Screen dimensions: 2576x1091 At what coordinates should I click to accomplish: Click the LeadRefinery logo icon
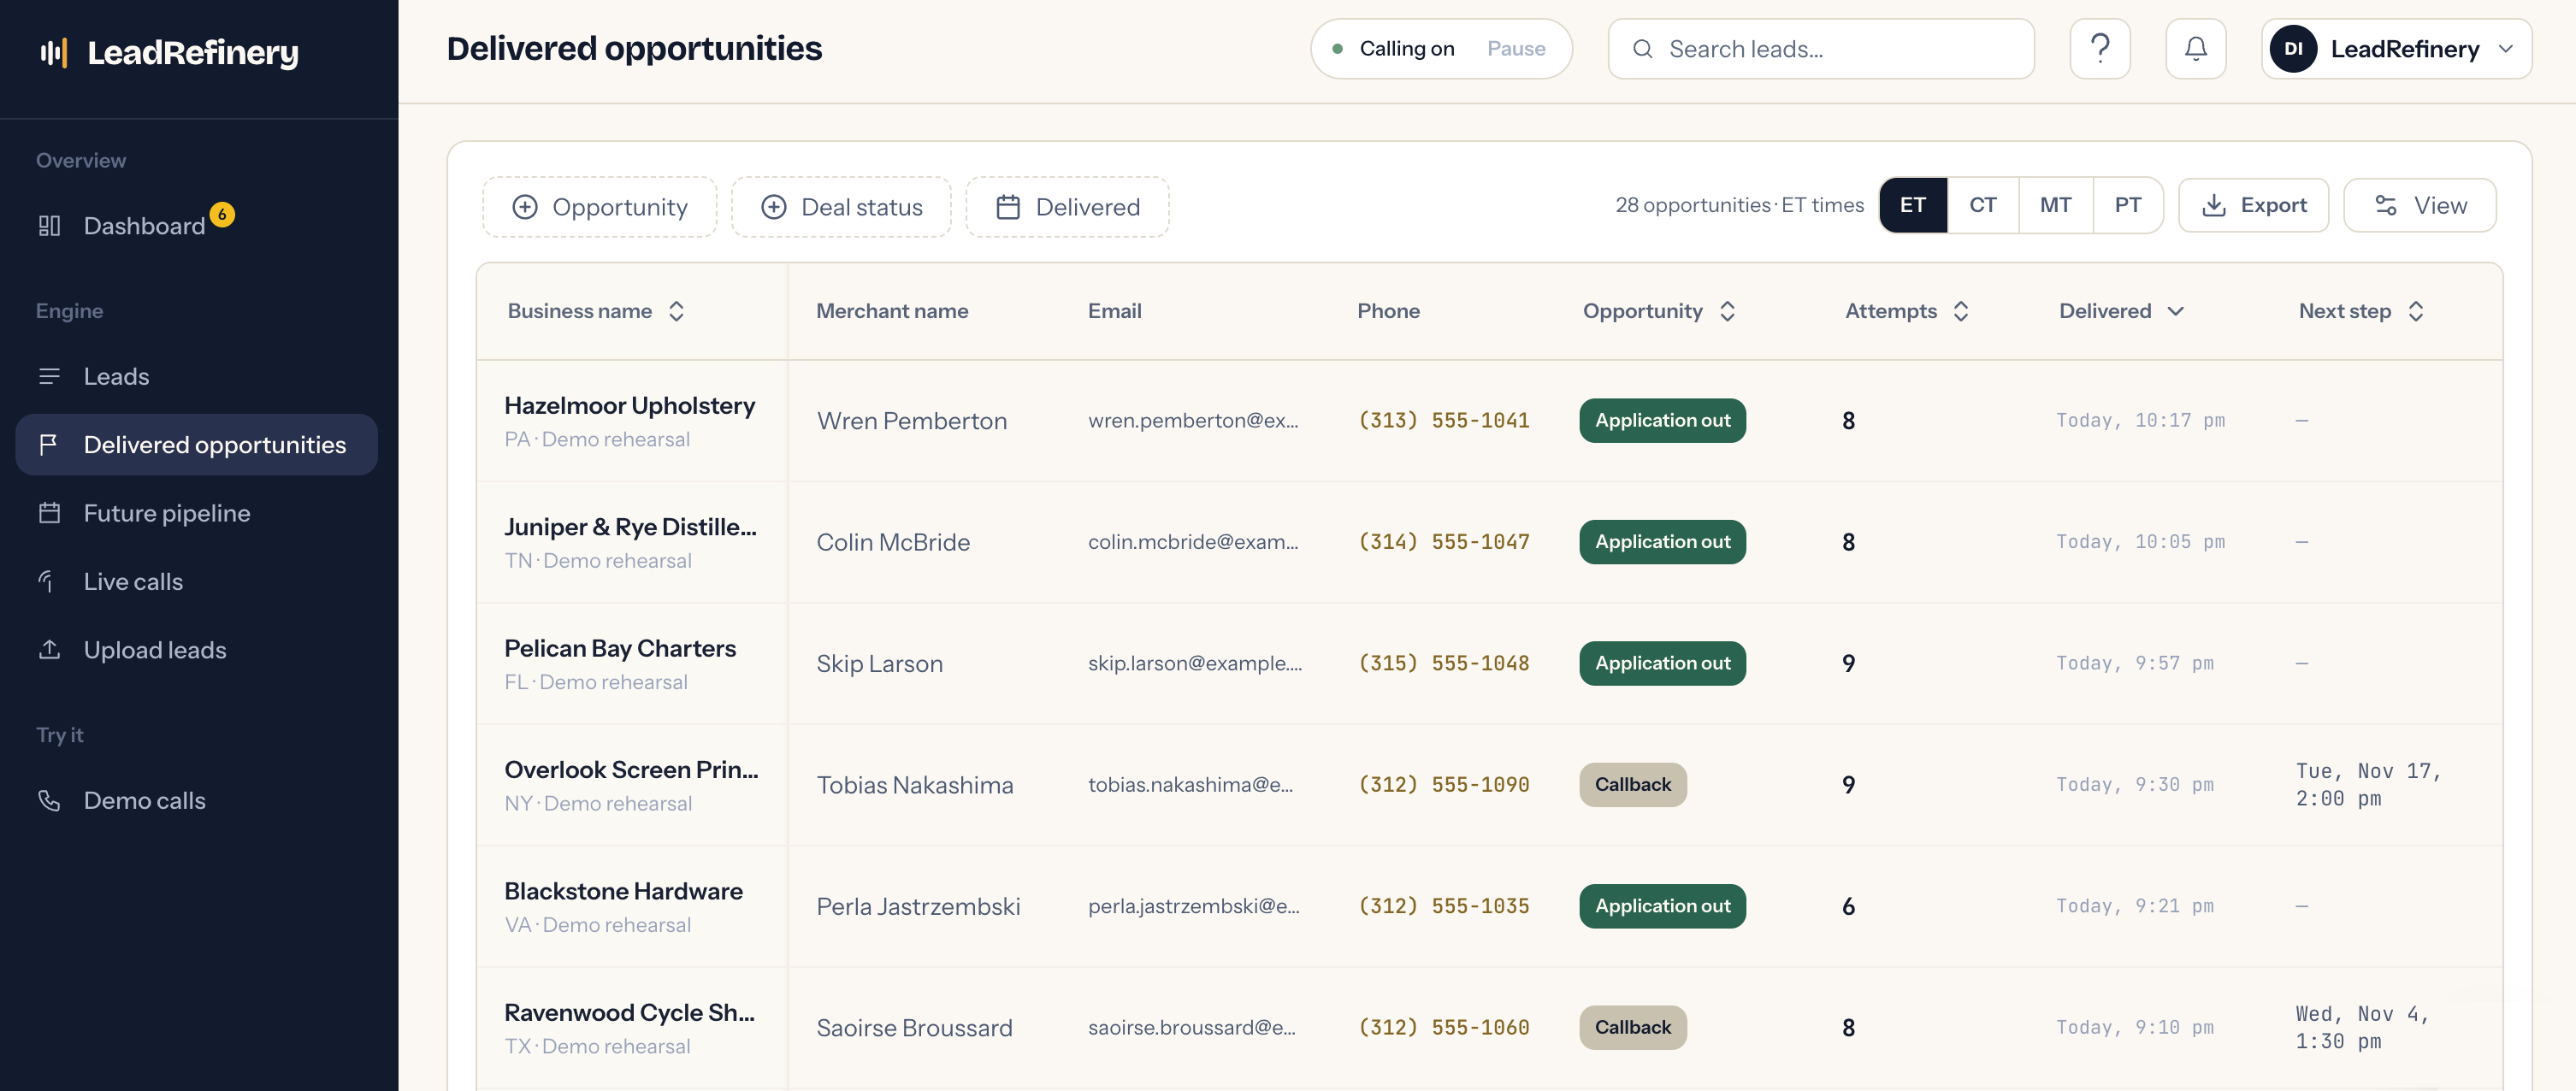tap(53, 52)
